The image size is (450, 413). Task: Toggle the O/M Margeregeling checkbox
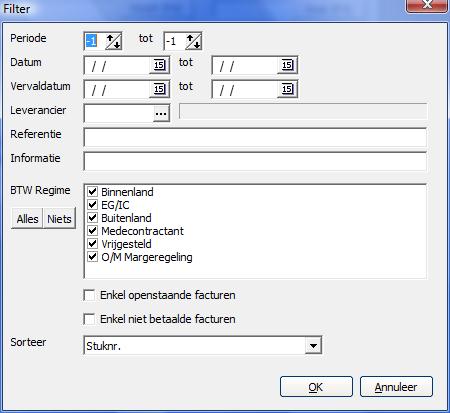tap(92, 257)
